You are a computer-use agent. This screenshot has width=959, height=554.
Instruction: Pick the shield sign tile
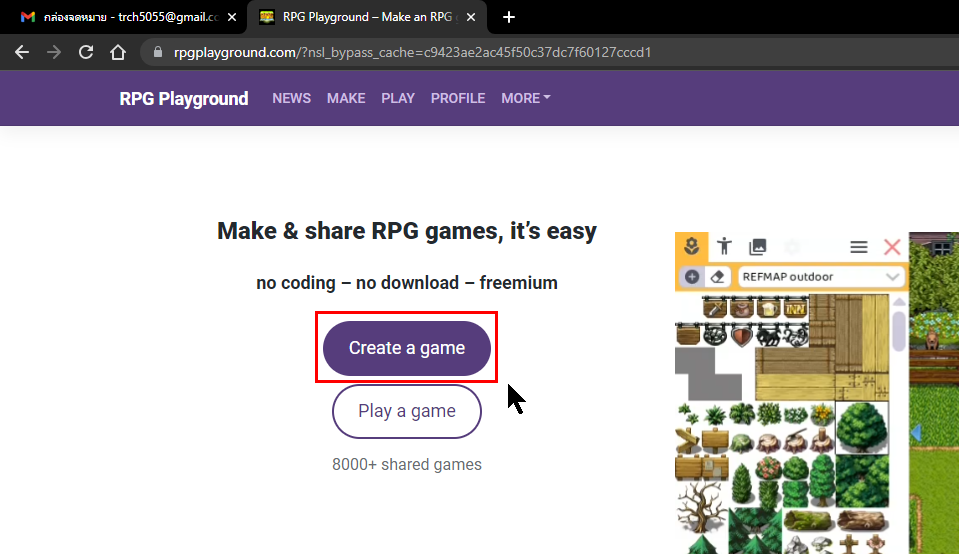click(x=742, y=335)
